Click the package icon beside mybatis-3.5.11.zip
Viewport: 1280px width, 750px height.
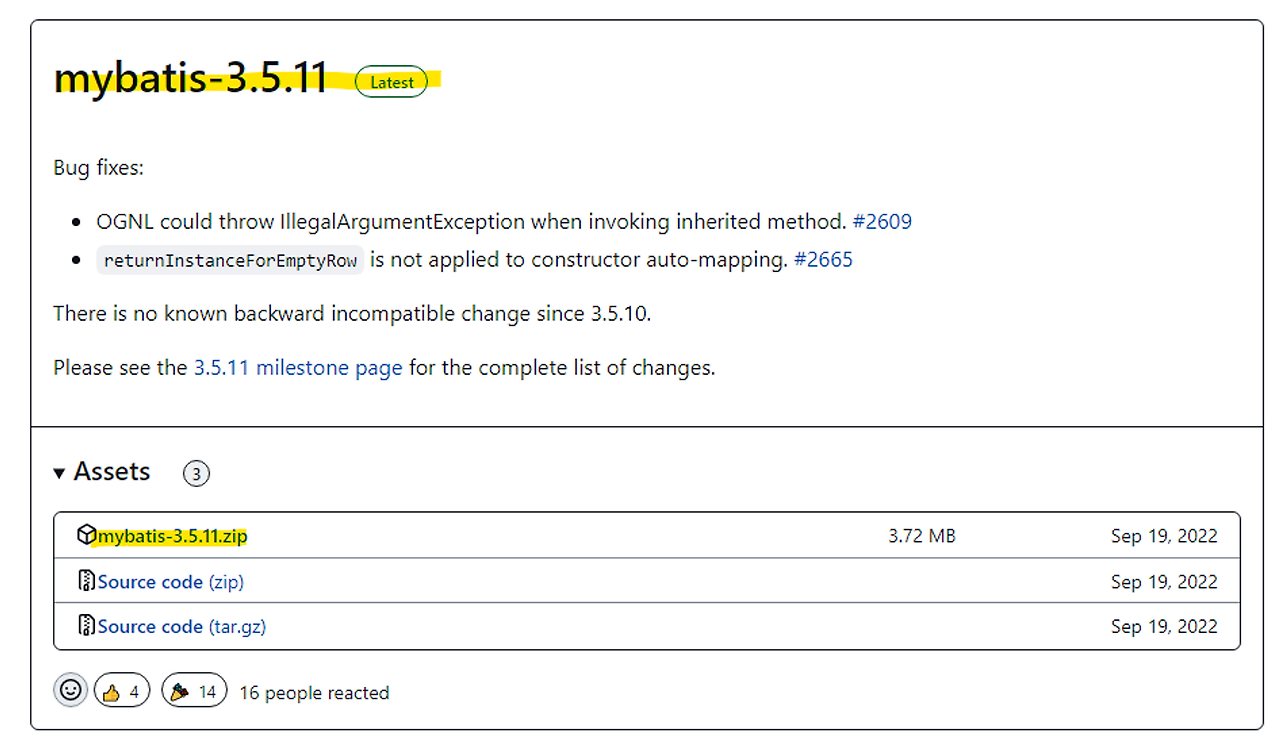coord(86,535)
